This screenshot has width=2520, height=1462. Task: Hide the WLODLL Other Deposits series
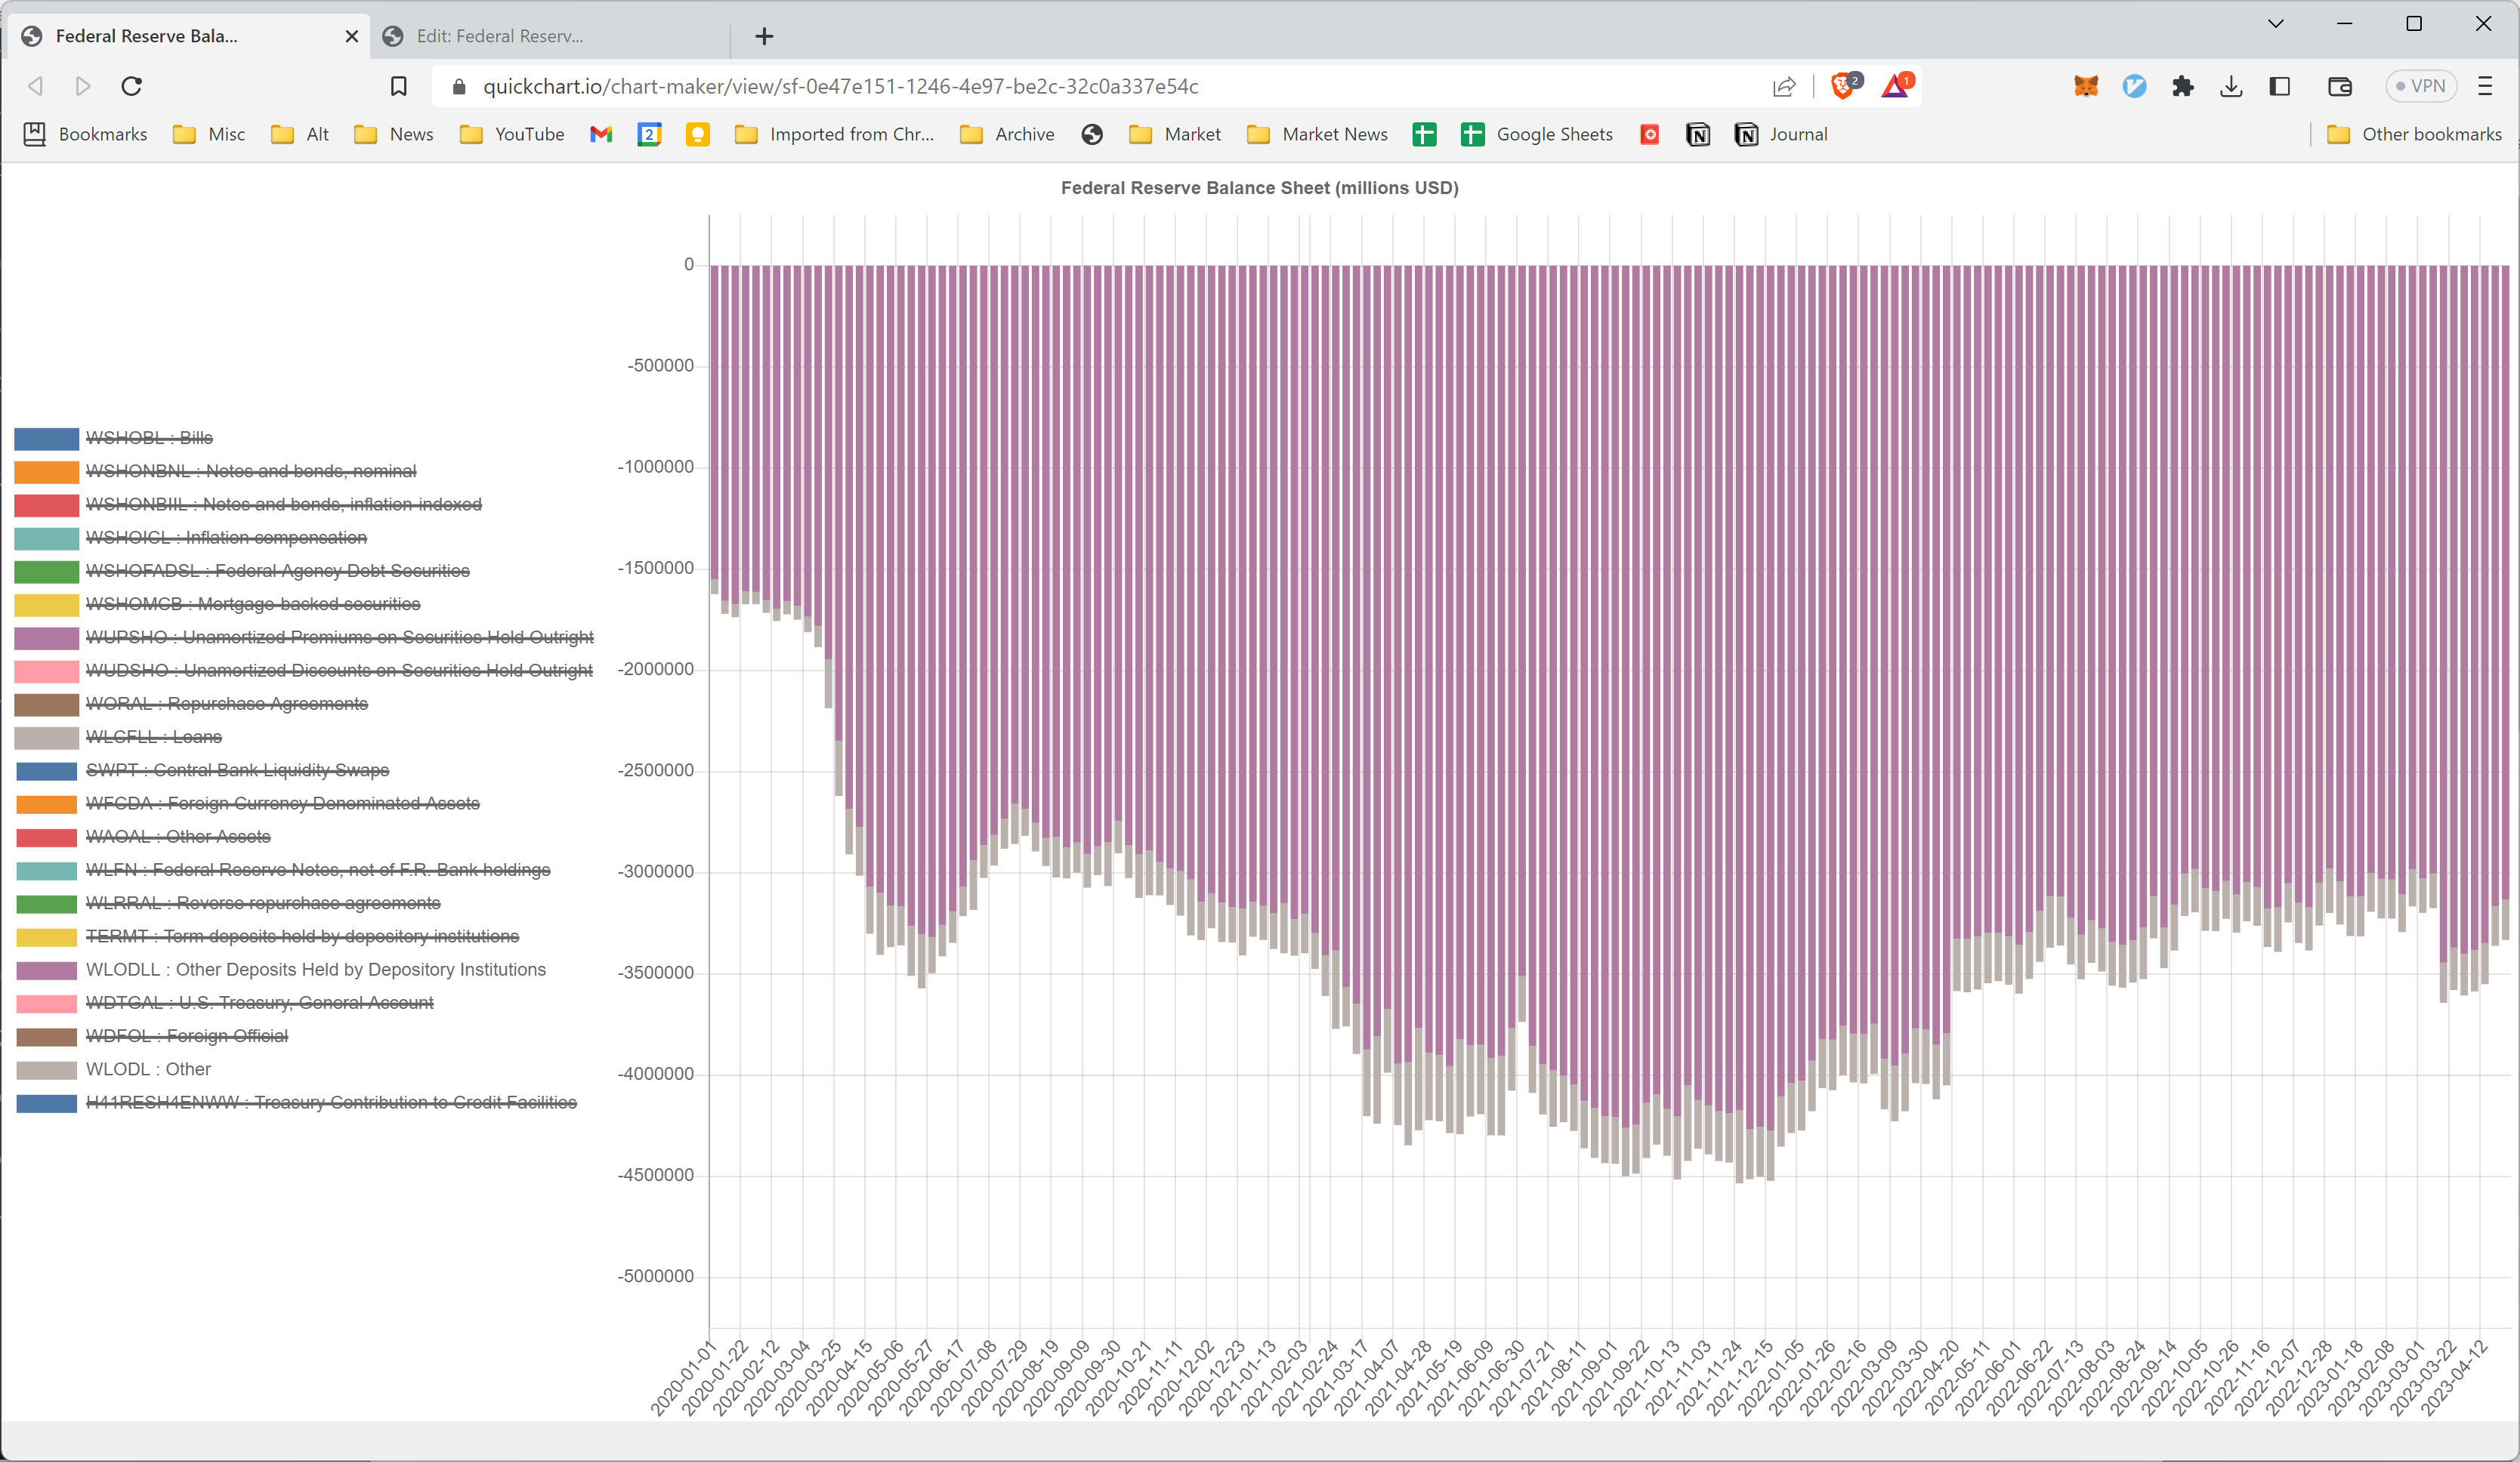315,969
